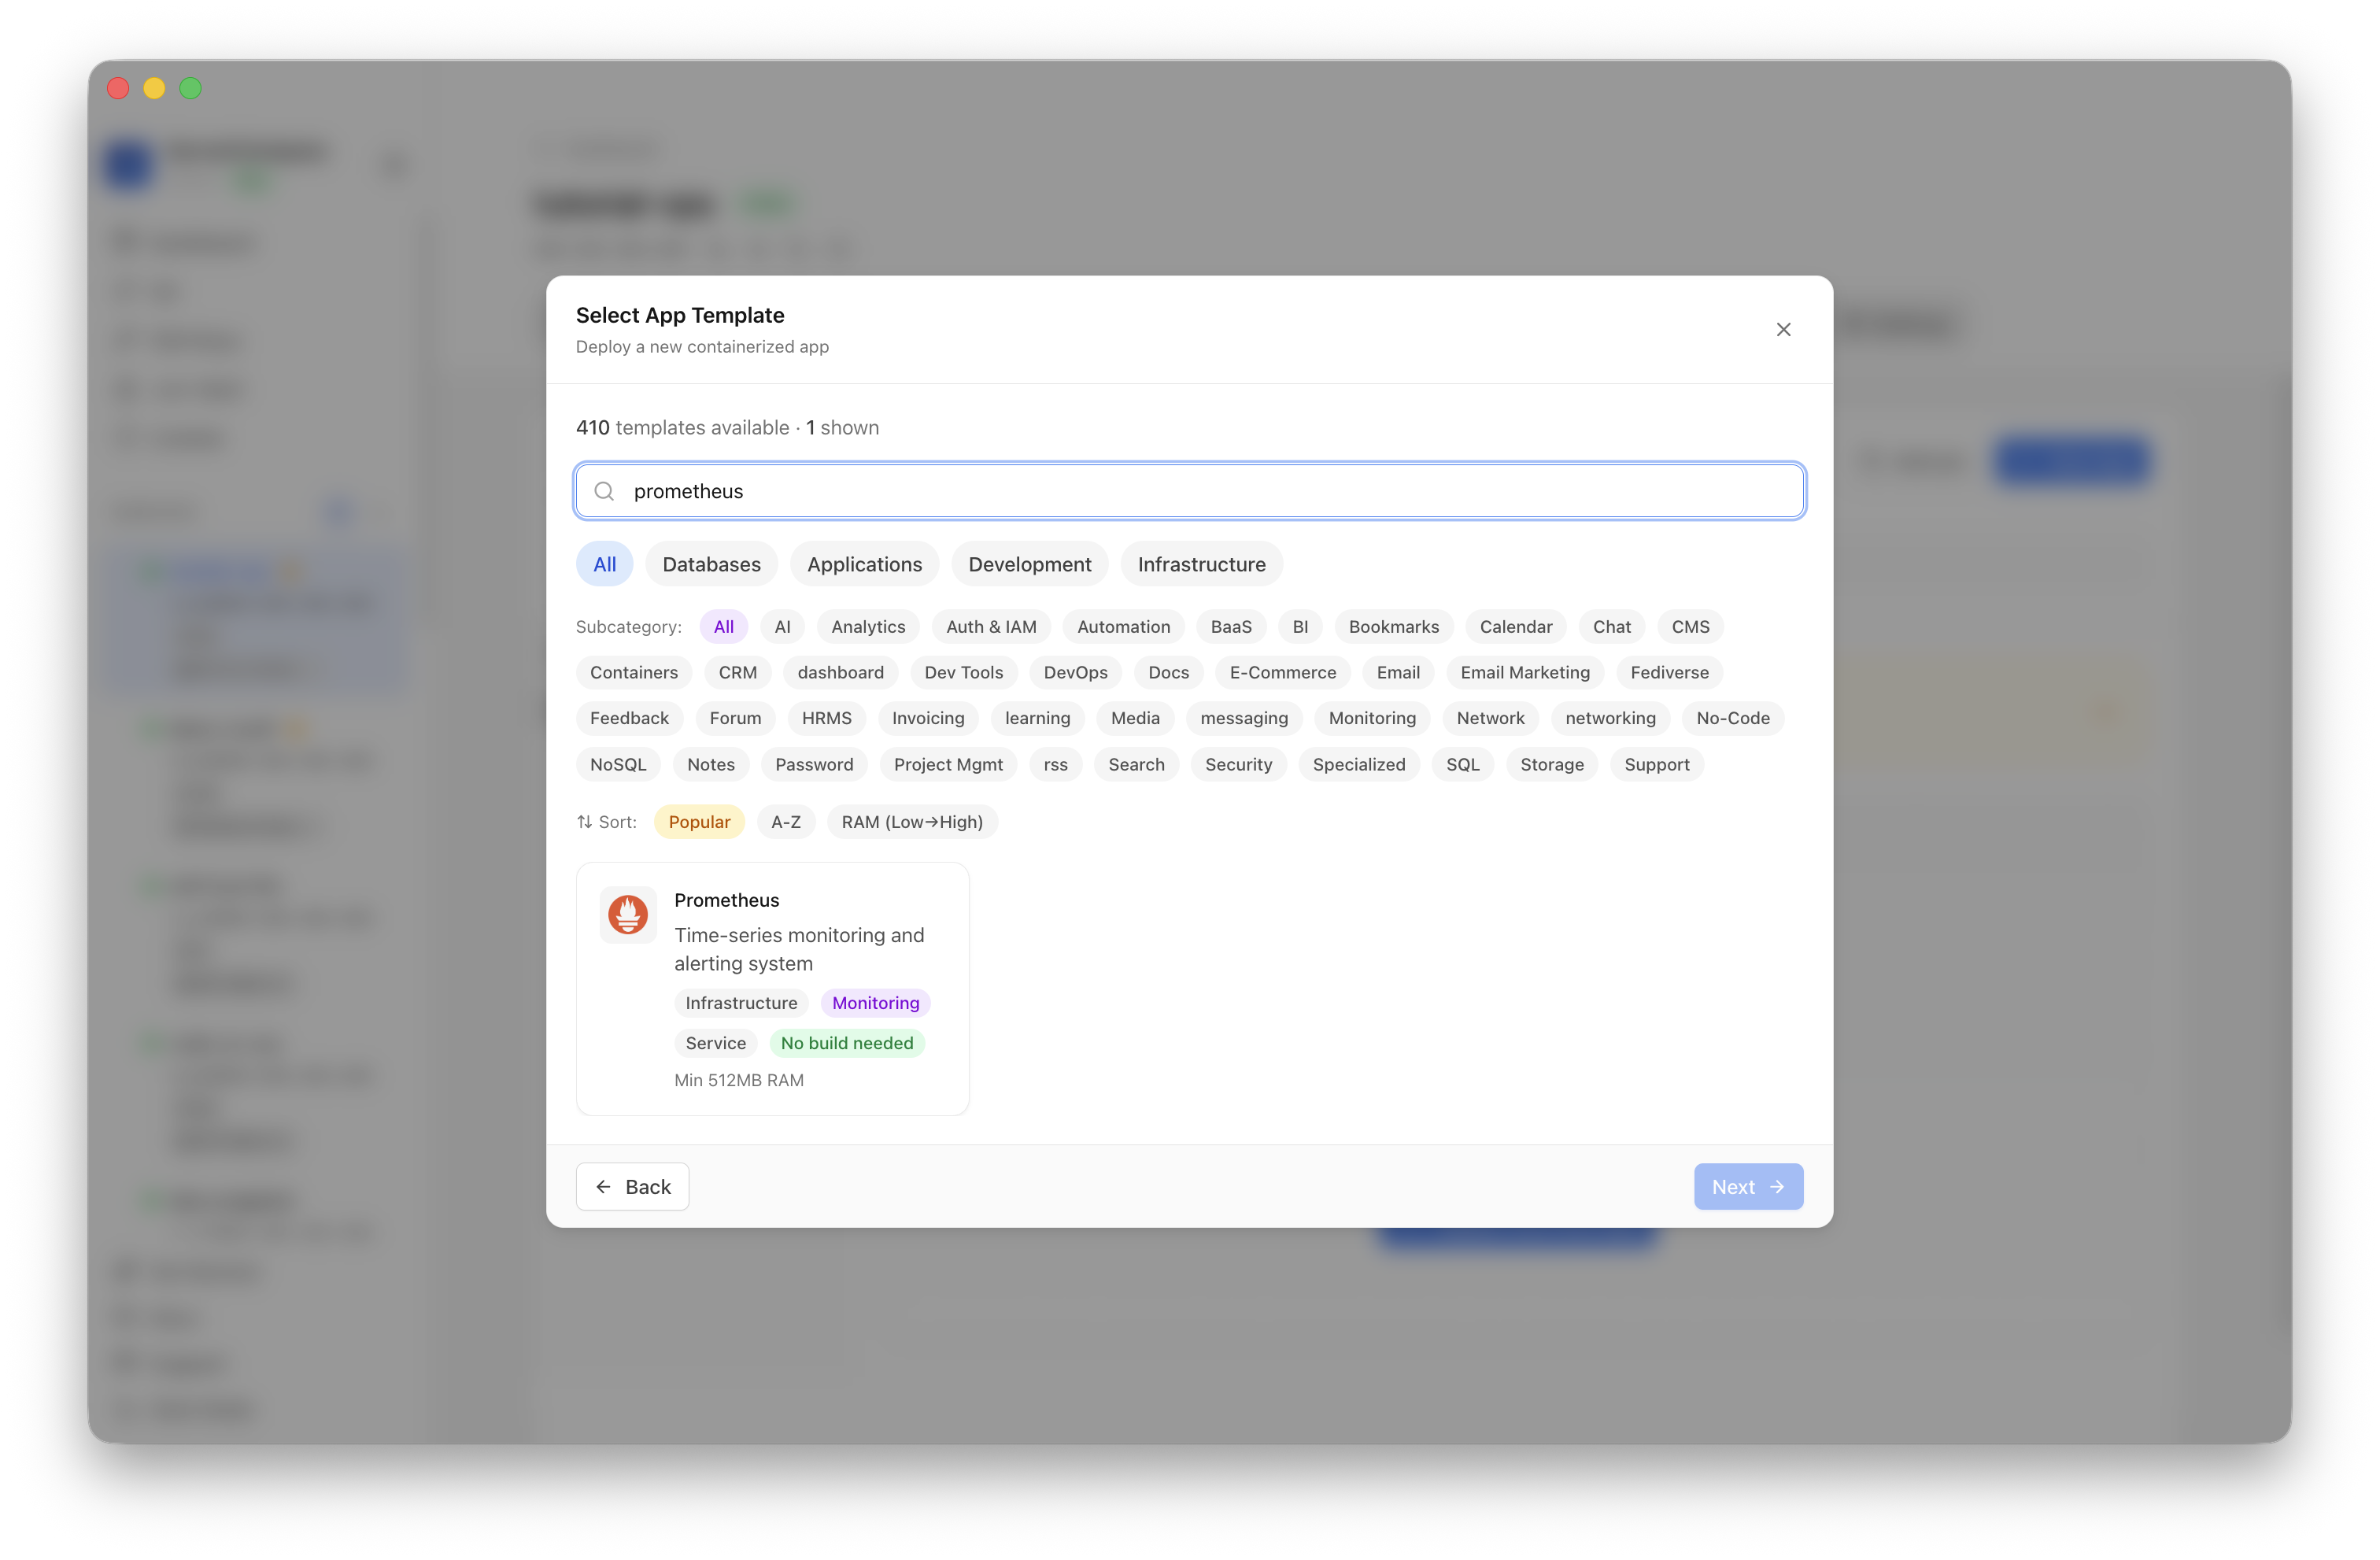Click the Prometheus flame logo icon
Viewport: 2380px width, 1560px height.
point(628,914)
